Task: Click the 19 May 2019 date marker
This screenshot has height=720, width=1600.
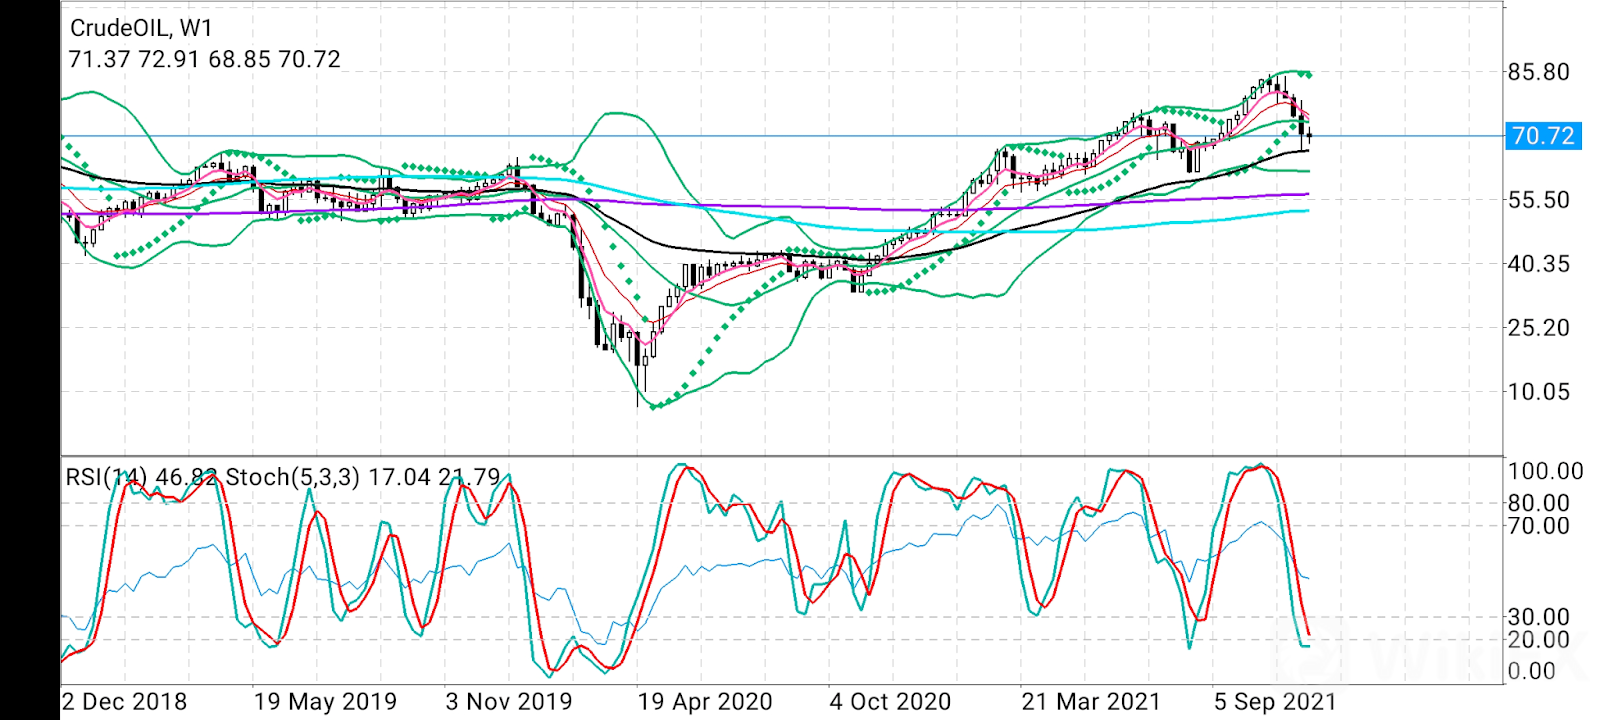Action: pos(325,702)
